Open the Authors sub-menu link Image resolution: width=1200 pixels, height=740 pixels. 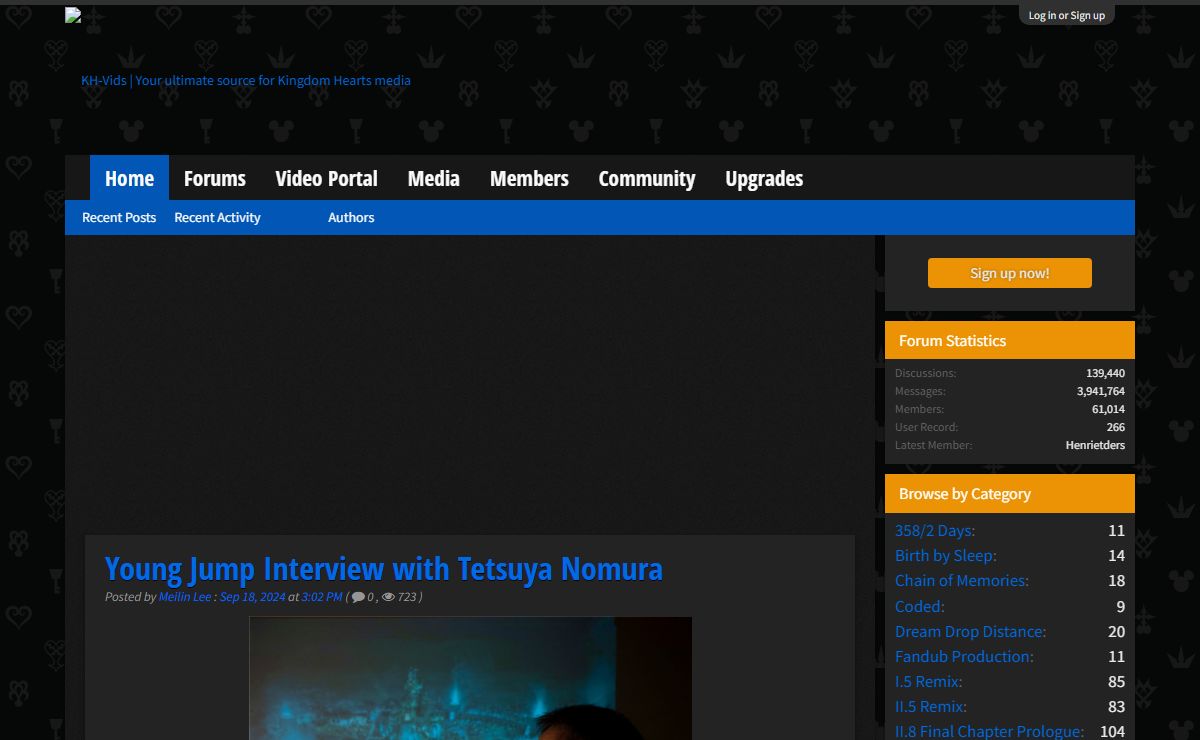[x=351, y=217]
